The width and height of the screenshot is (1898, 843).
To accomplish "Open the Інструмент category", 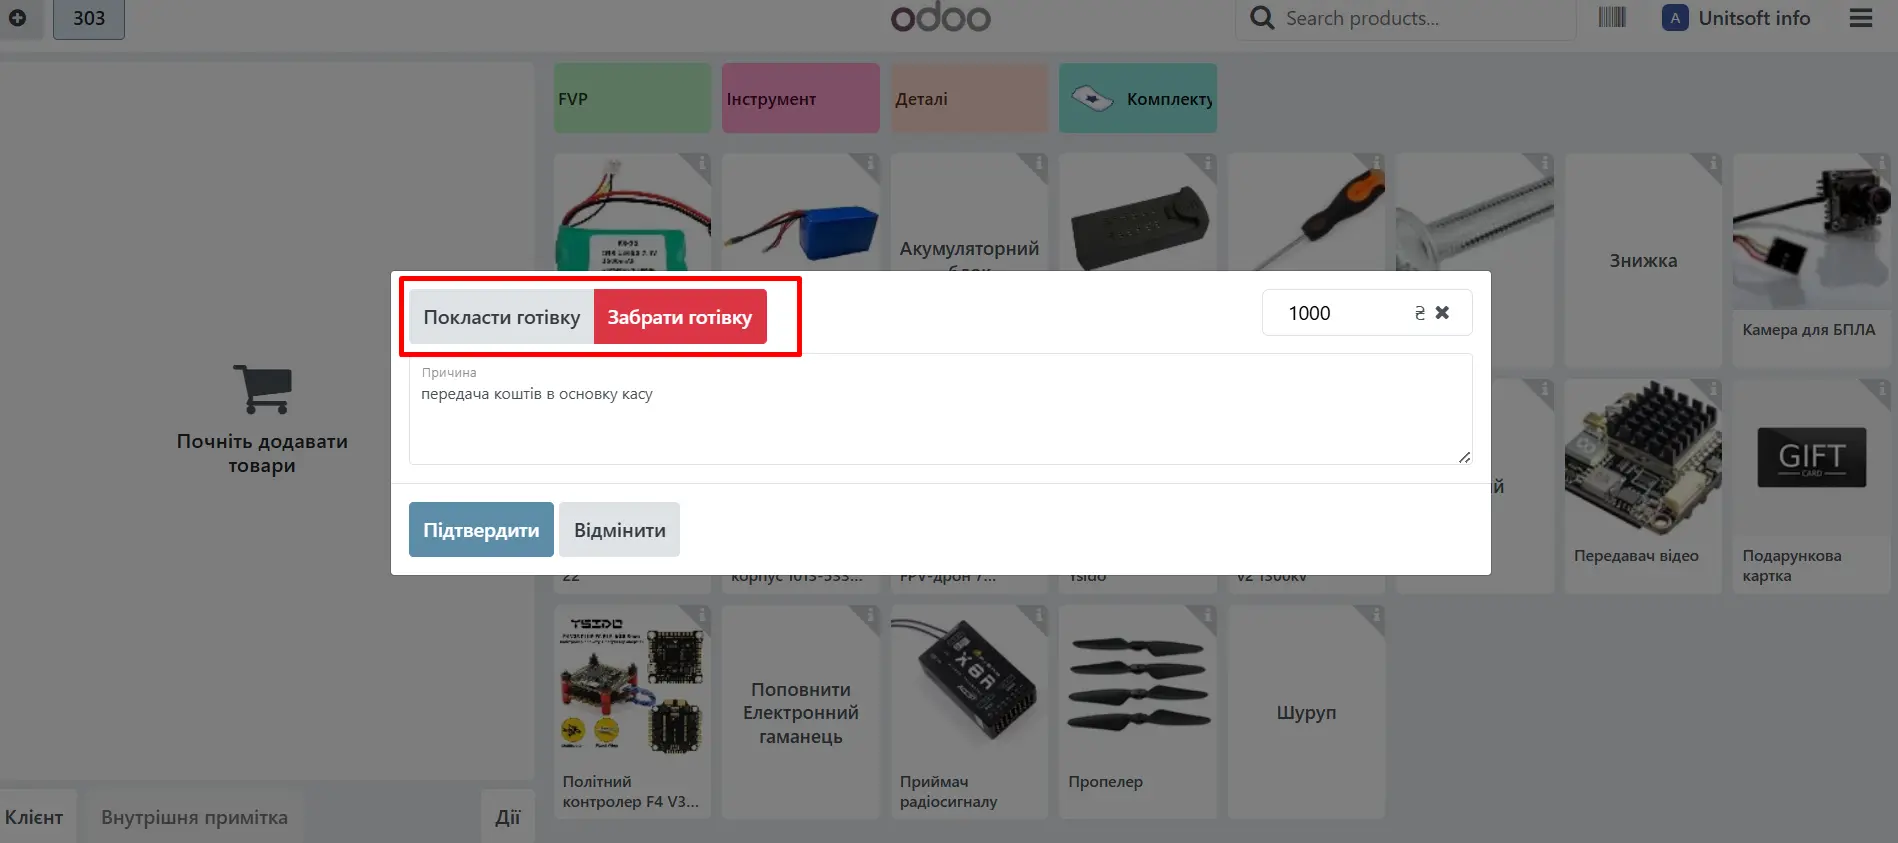I will [x=800, y=98].
